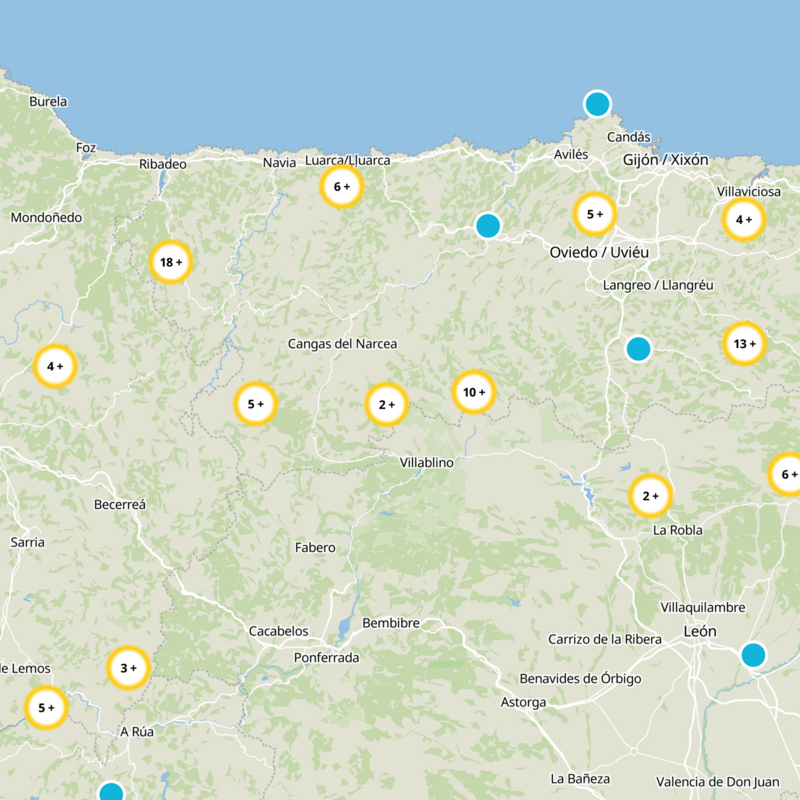Open the 5+ cluster southwest of Cangas del Narcea
The image size is (800, 800).
(256, 404)
